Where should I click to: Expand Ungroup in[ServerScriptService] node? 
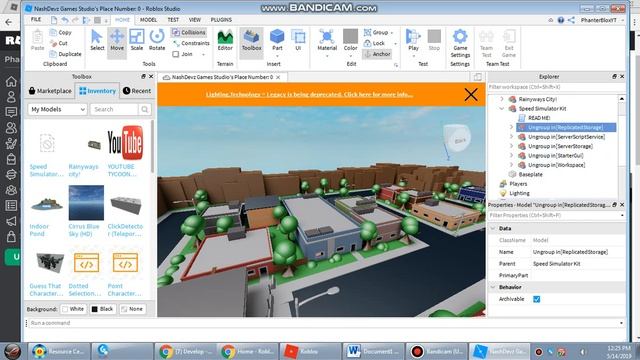coord(511,137)
